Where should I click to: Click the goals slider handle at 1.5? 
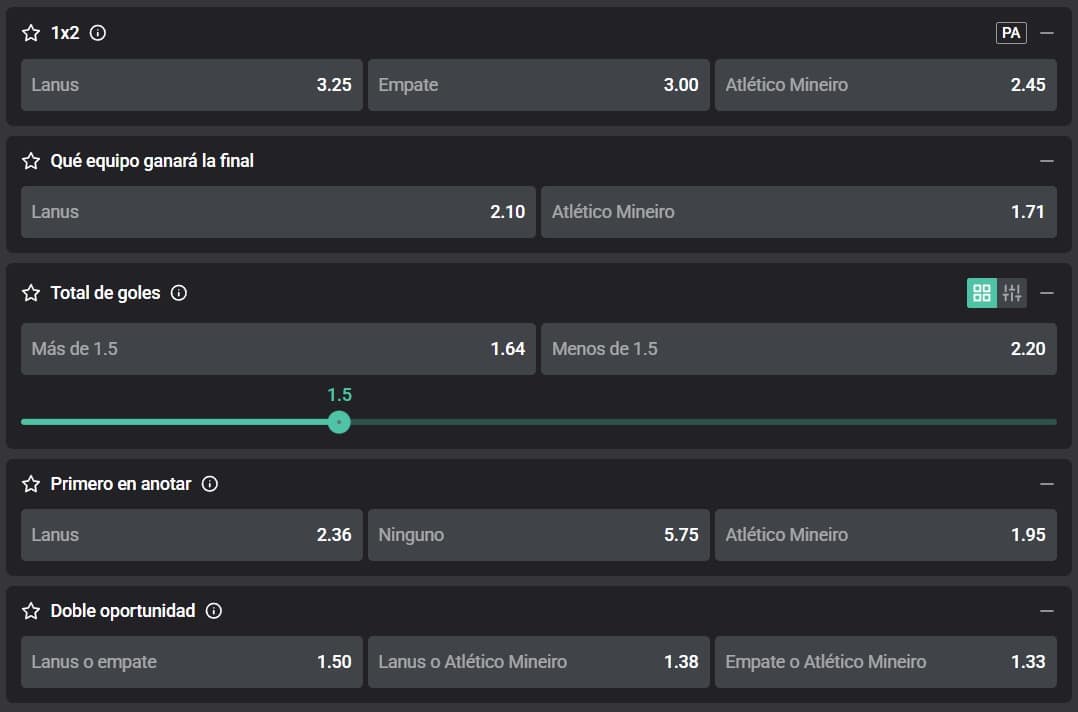pos(339,422)
